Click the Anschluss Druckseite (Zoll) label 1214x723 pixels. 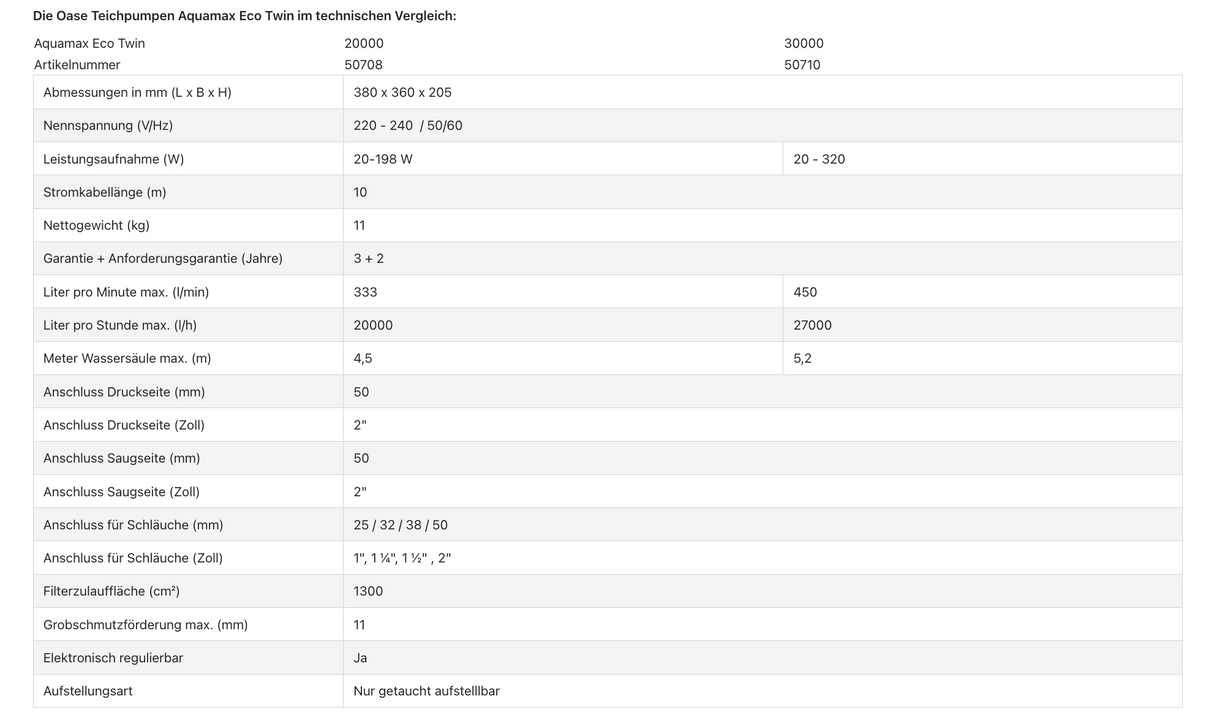124,425
